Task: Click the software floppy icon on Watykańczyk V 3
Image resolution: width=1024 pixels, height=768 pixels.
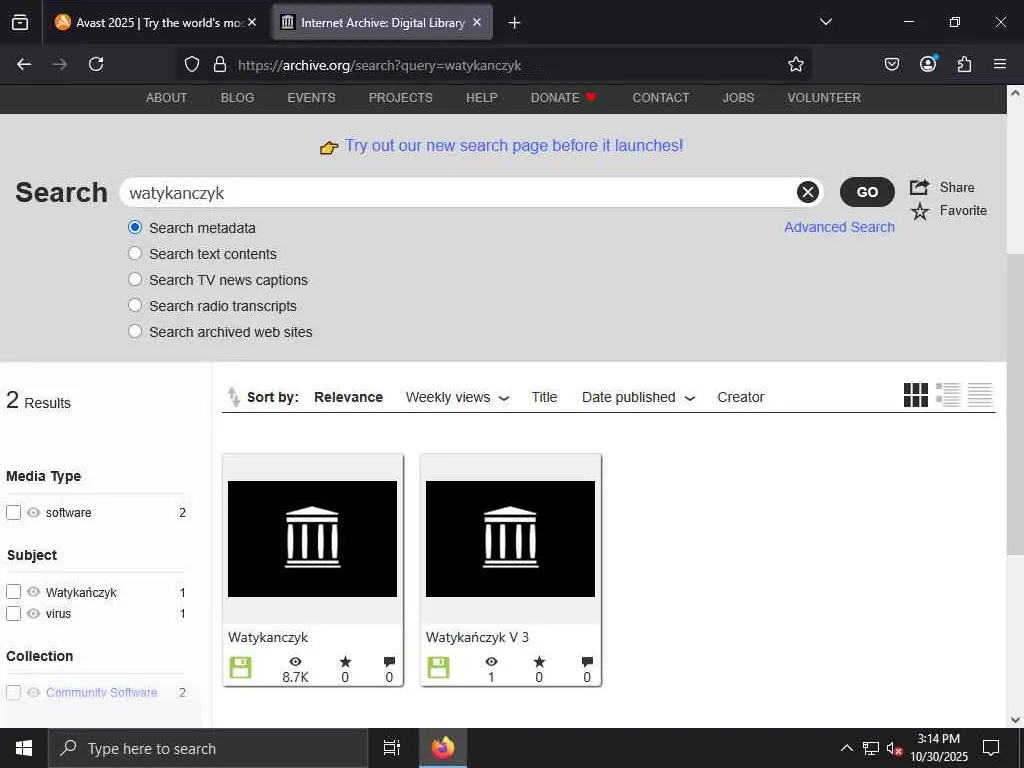Action: (x=438, y=667)
